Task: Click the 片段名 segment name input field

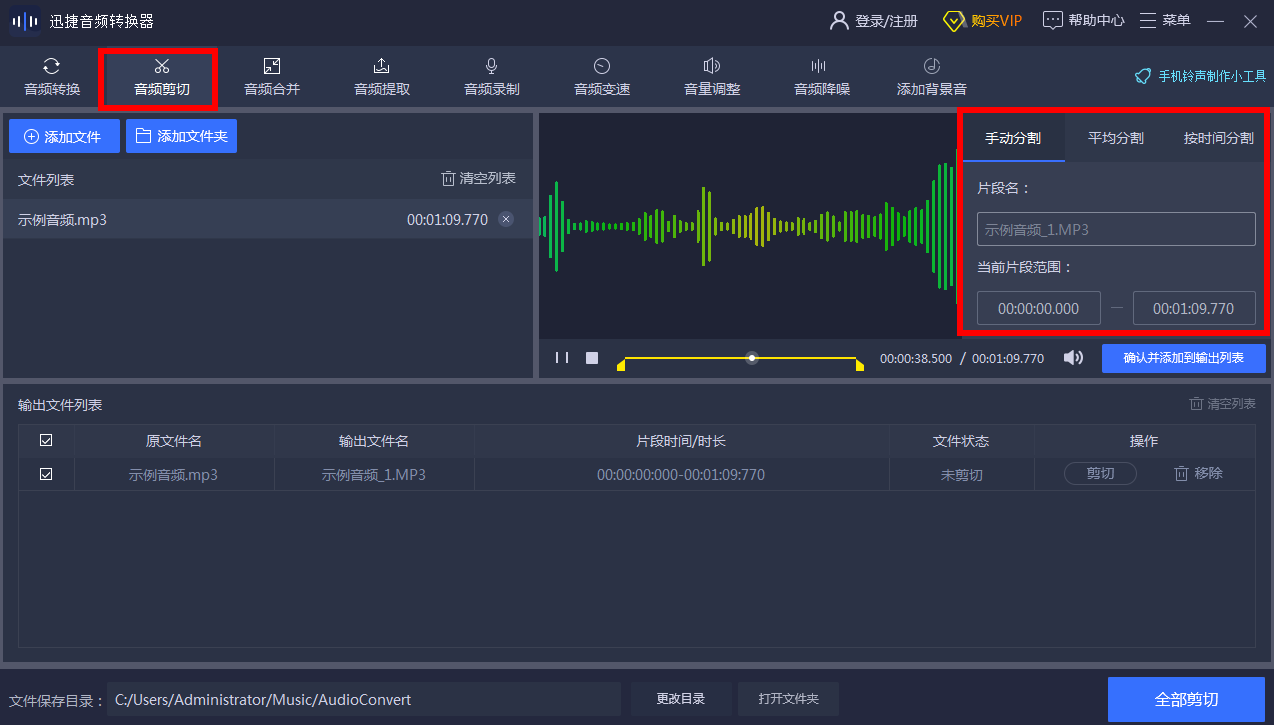Action: click(x=1115, y=229)
